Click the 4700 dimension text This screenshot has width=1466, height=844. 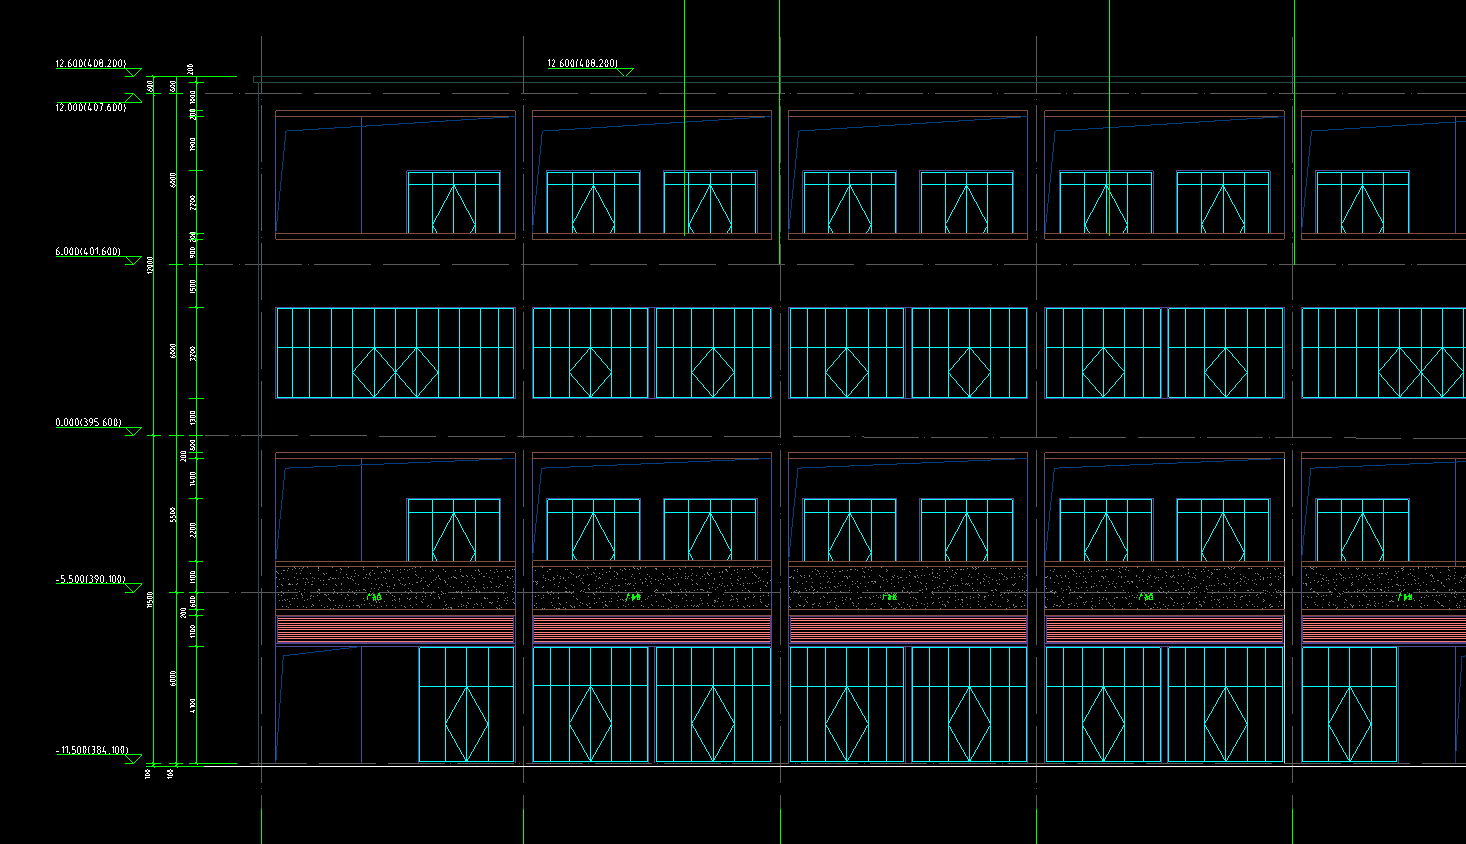(192, 706)
